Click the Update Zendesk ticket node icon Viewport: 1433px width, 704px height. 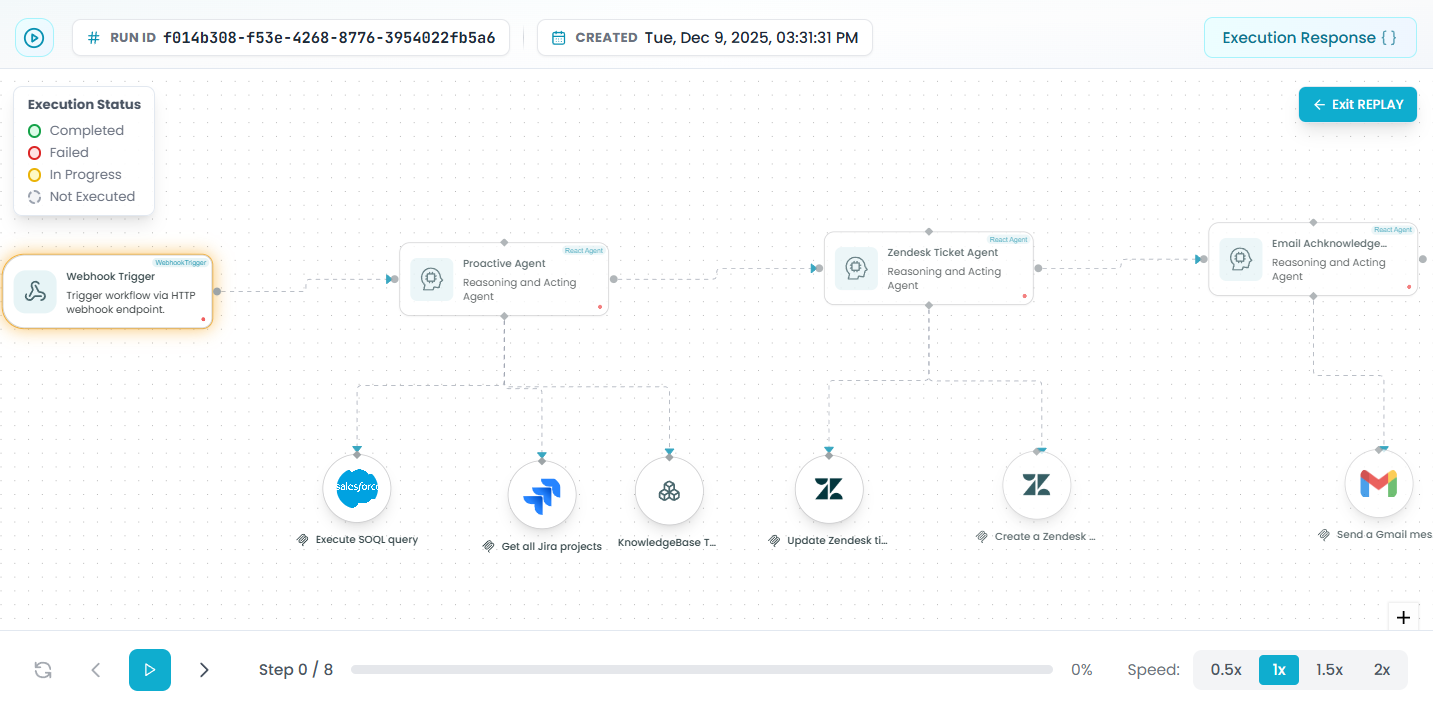tap(828, 489)
